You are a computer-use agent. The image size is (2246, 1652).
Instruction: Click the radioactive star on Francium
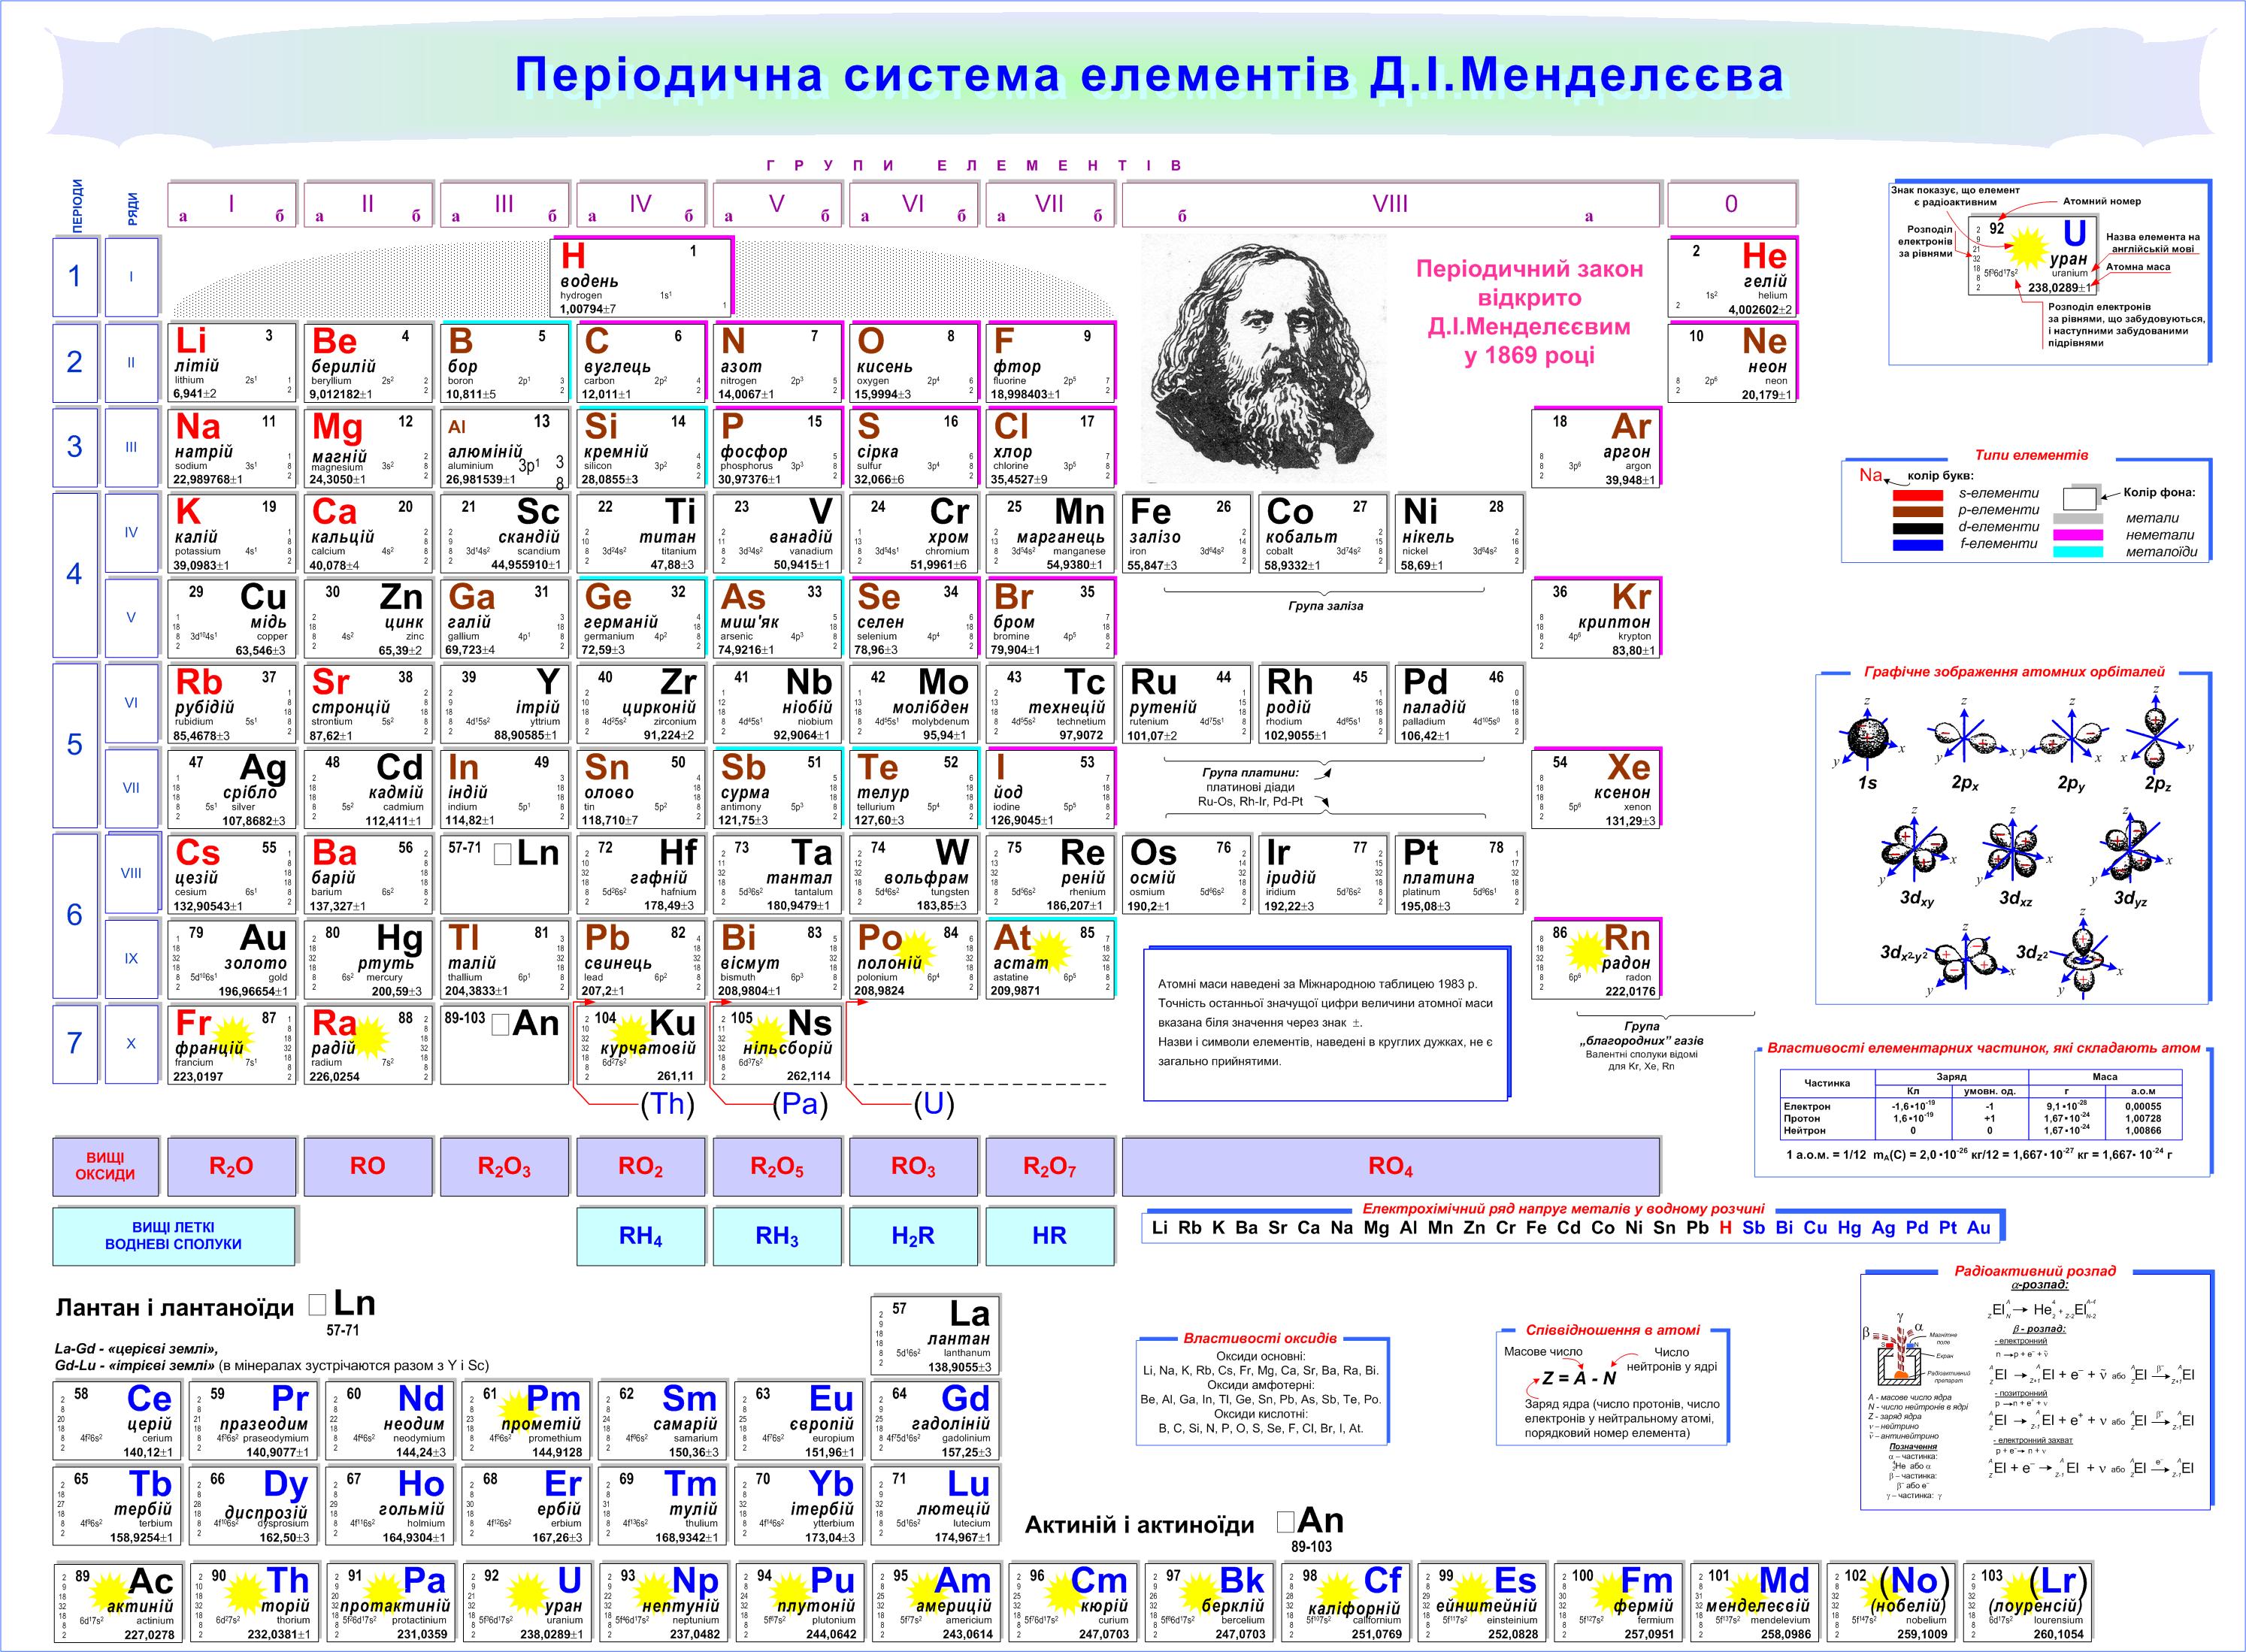coord(233,1036)
